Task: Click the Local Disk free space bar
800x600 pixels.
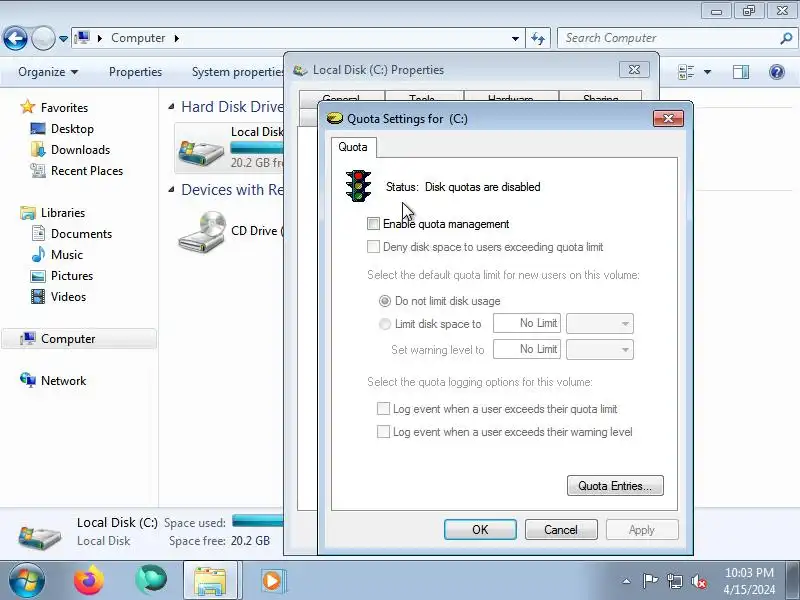Action: click(x=257, y=148)
